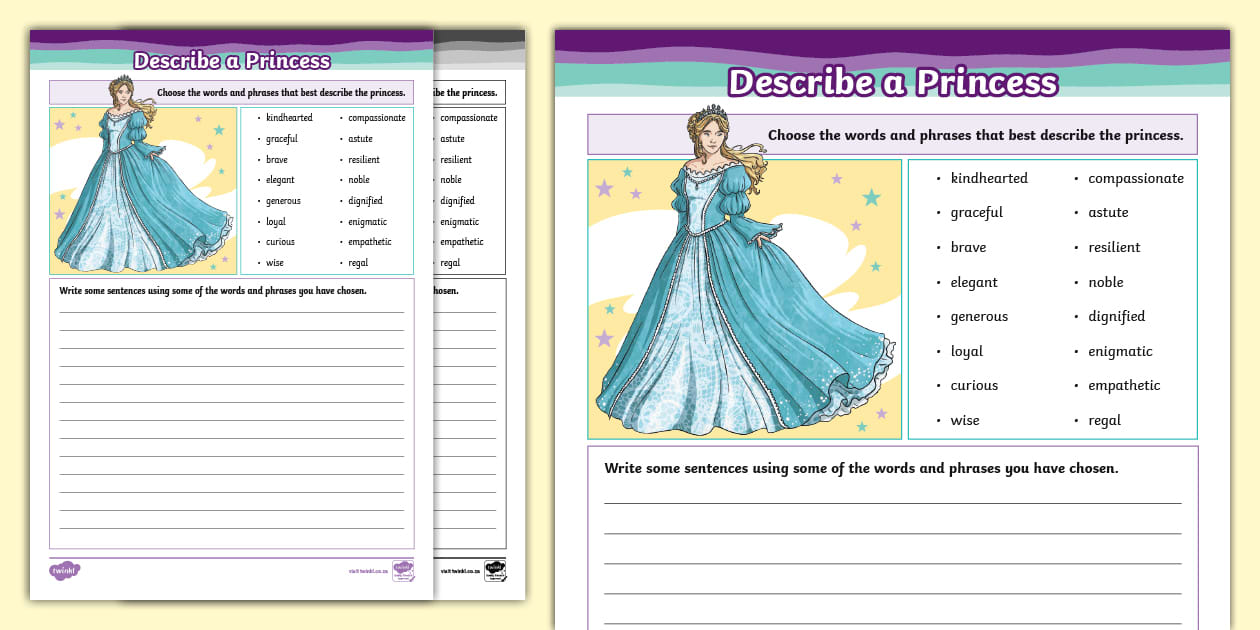Click the "Describe a Princess" title banner
This screenshot has width=1260, height=630.
[x=895, y=83]
